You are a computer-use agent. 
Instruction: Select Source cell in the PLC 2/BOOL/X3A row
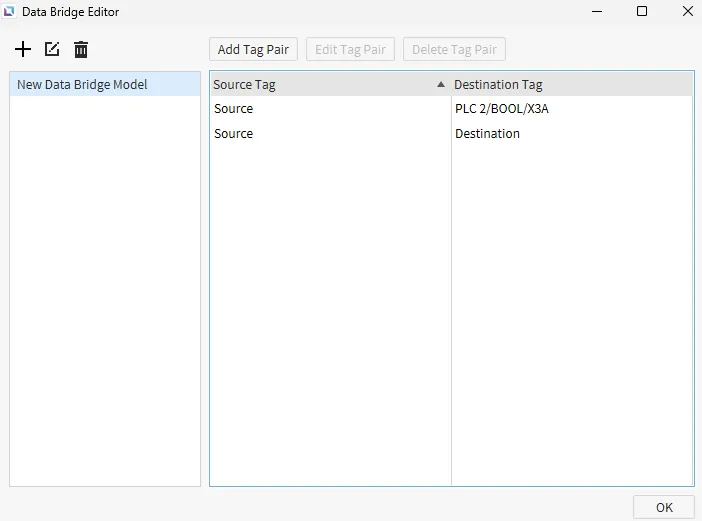(x=234, y=109)
